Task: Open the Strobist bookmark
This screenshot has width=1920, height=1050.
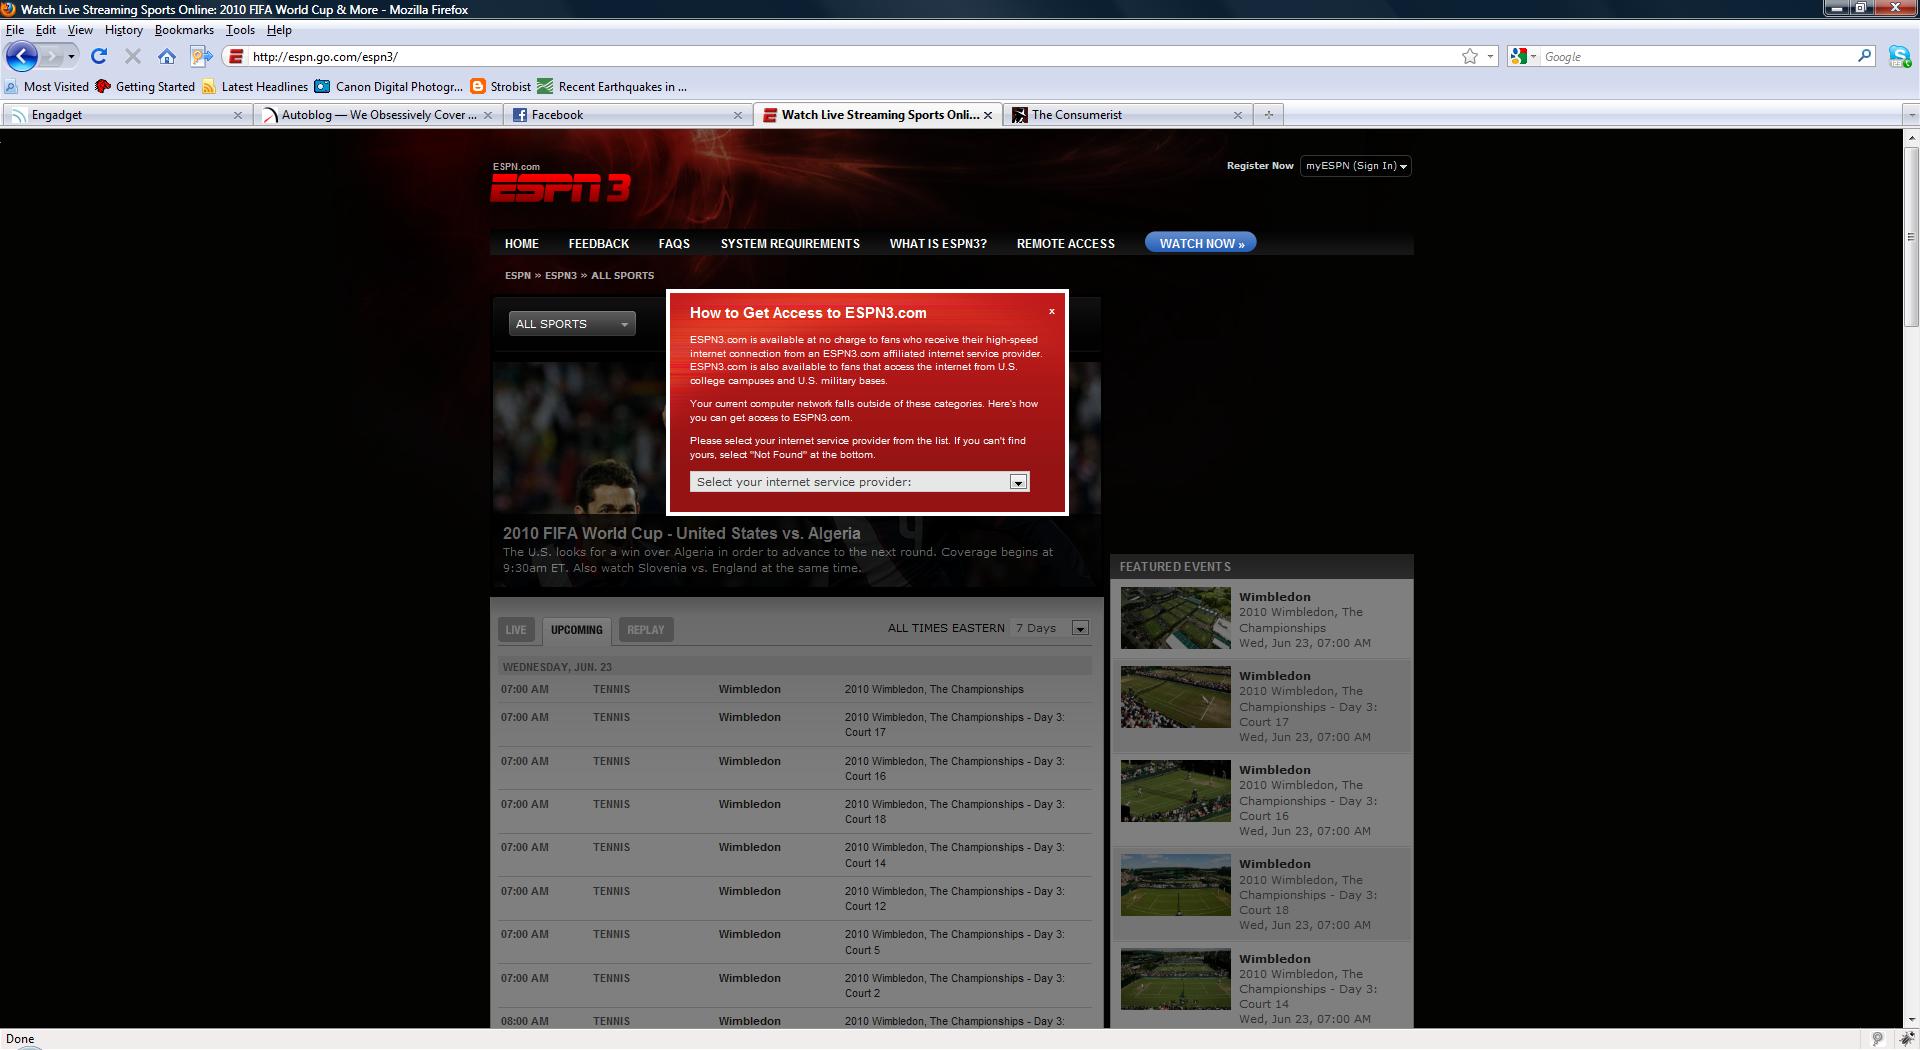Action: (500, 87)
